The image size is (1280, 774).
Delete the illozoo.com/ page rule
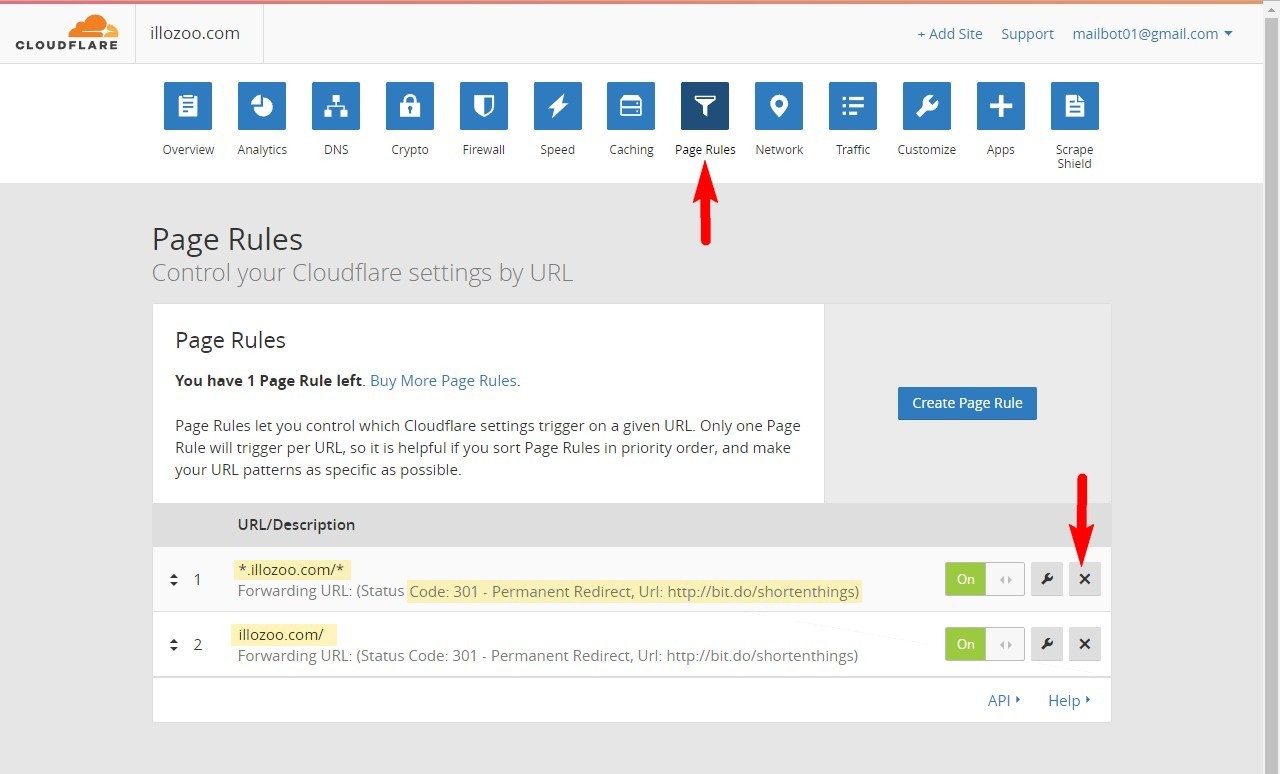[1085, 644]
